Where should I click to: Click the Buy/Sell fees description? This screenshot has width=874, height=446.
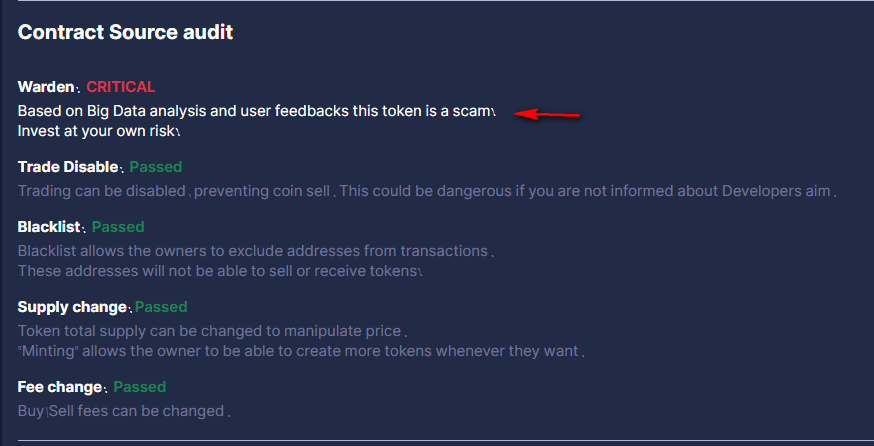(x=122, y=411)
